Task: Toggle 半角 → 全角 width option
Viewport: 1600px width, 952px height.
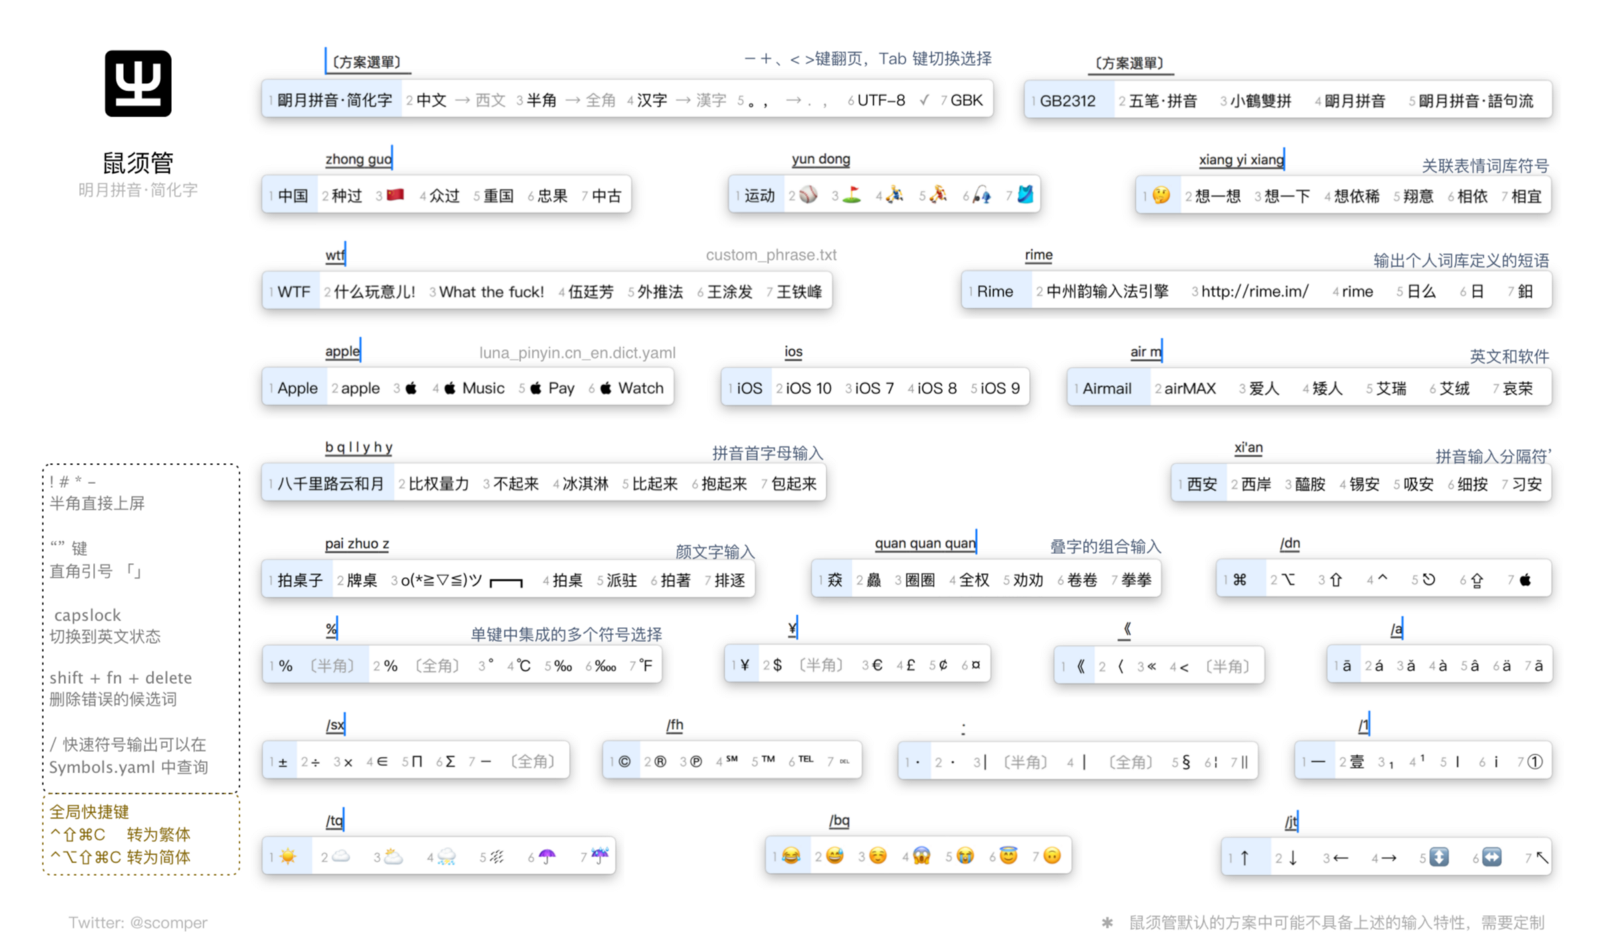Action: click(571, 100)
